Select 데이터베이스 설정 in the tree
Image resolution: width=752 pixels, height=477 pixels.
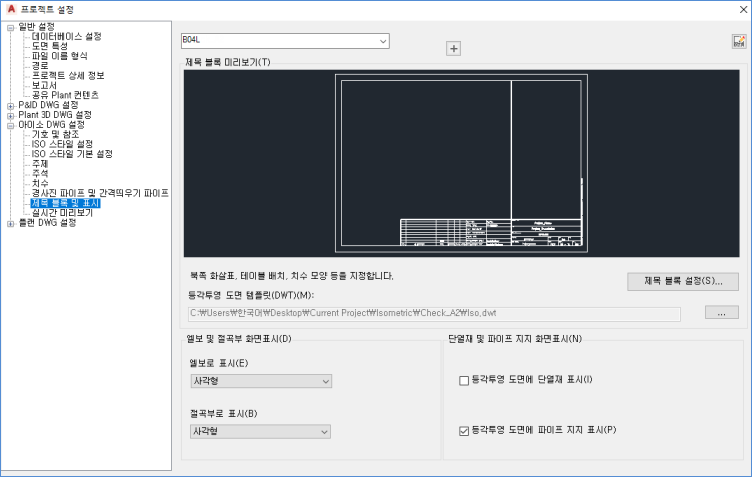coord(66,36)
